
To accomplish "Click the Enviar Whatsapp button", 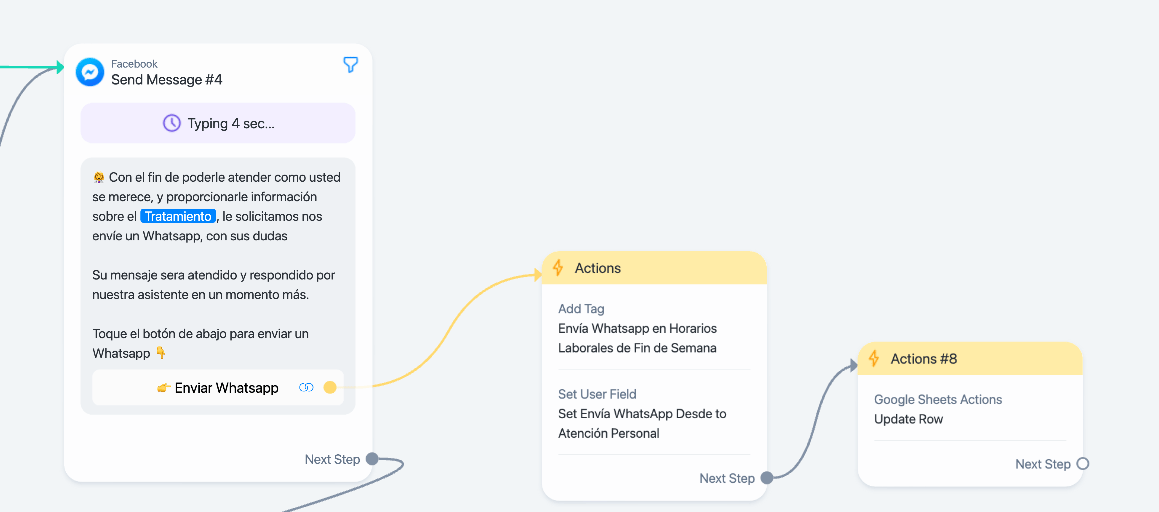I will pyautogui.click(x=218, y=388).
